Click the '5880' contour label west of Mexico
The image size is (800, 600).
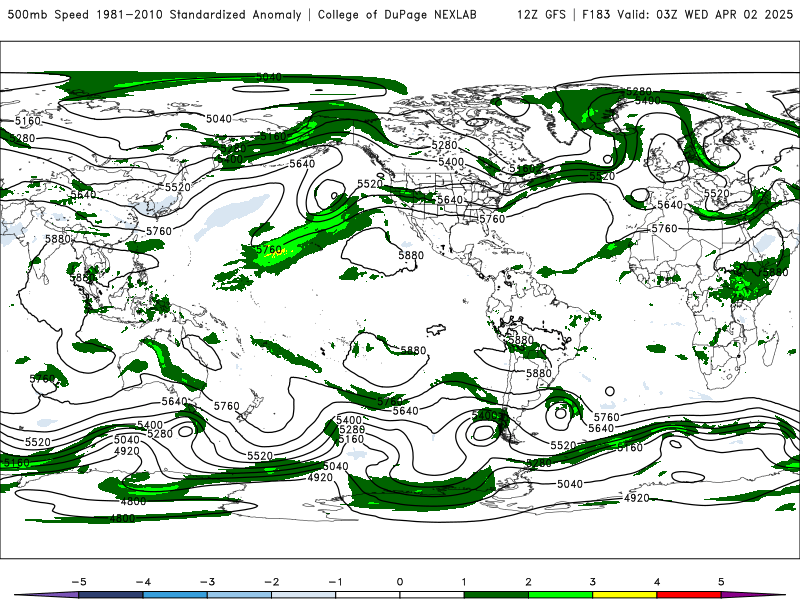pyautogui.click(x=411, y=255)
